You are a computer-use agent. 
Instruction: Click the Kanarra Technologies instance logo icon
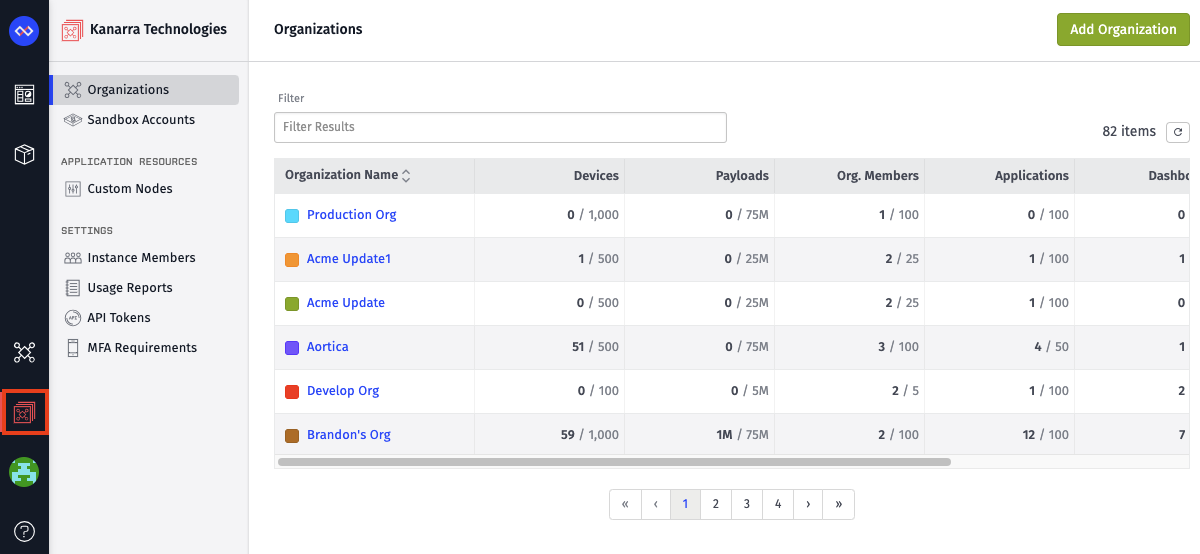72,31
